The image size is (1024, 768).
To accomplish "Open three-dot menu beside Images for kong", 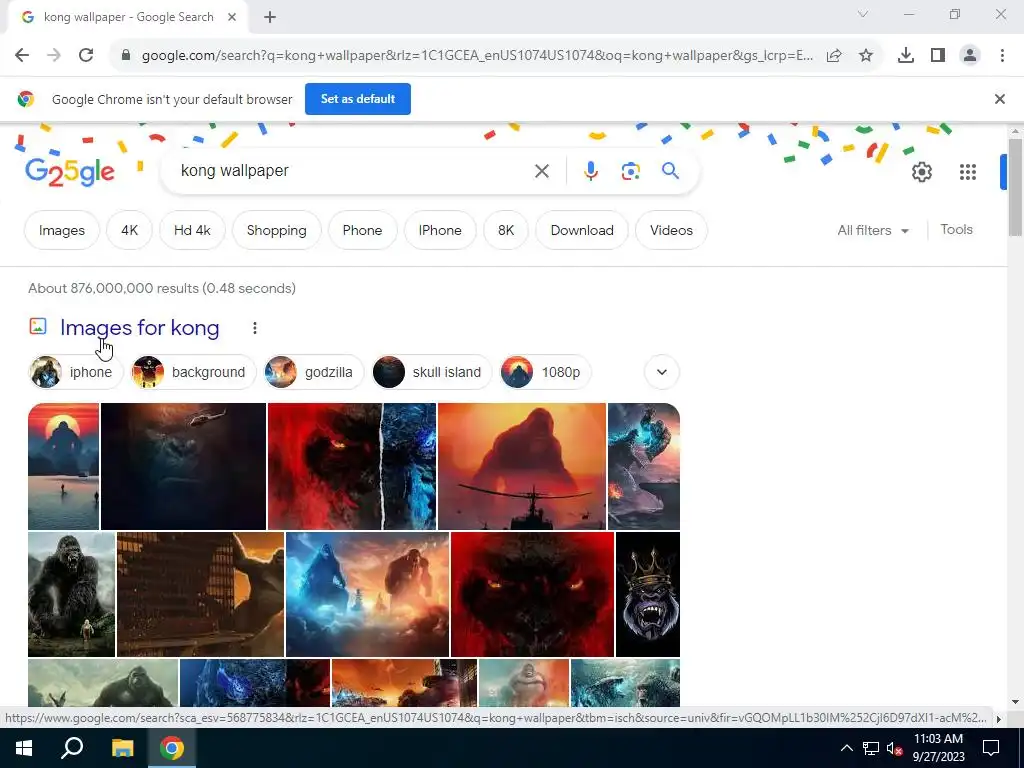I will pyautogui.click(x=255, y=328).
